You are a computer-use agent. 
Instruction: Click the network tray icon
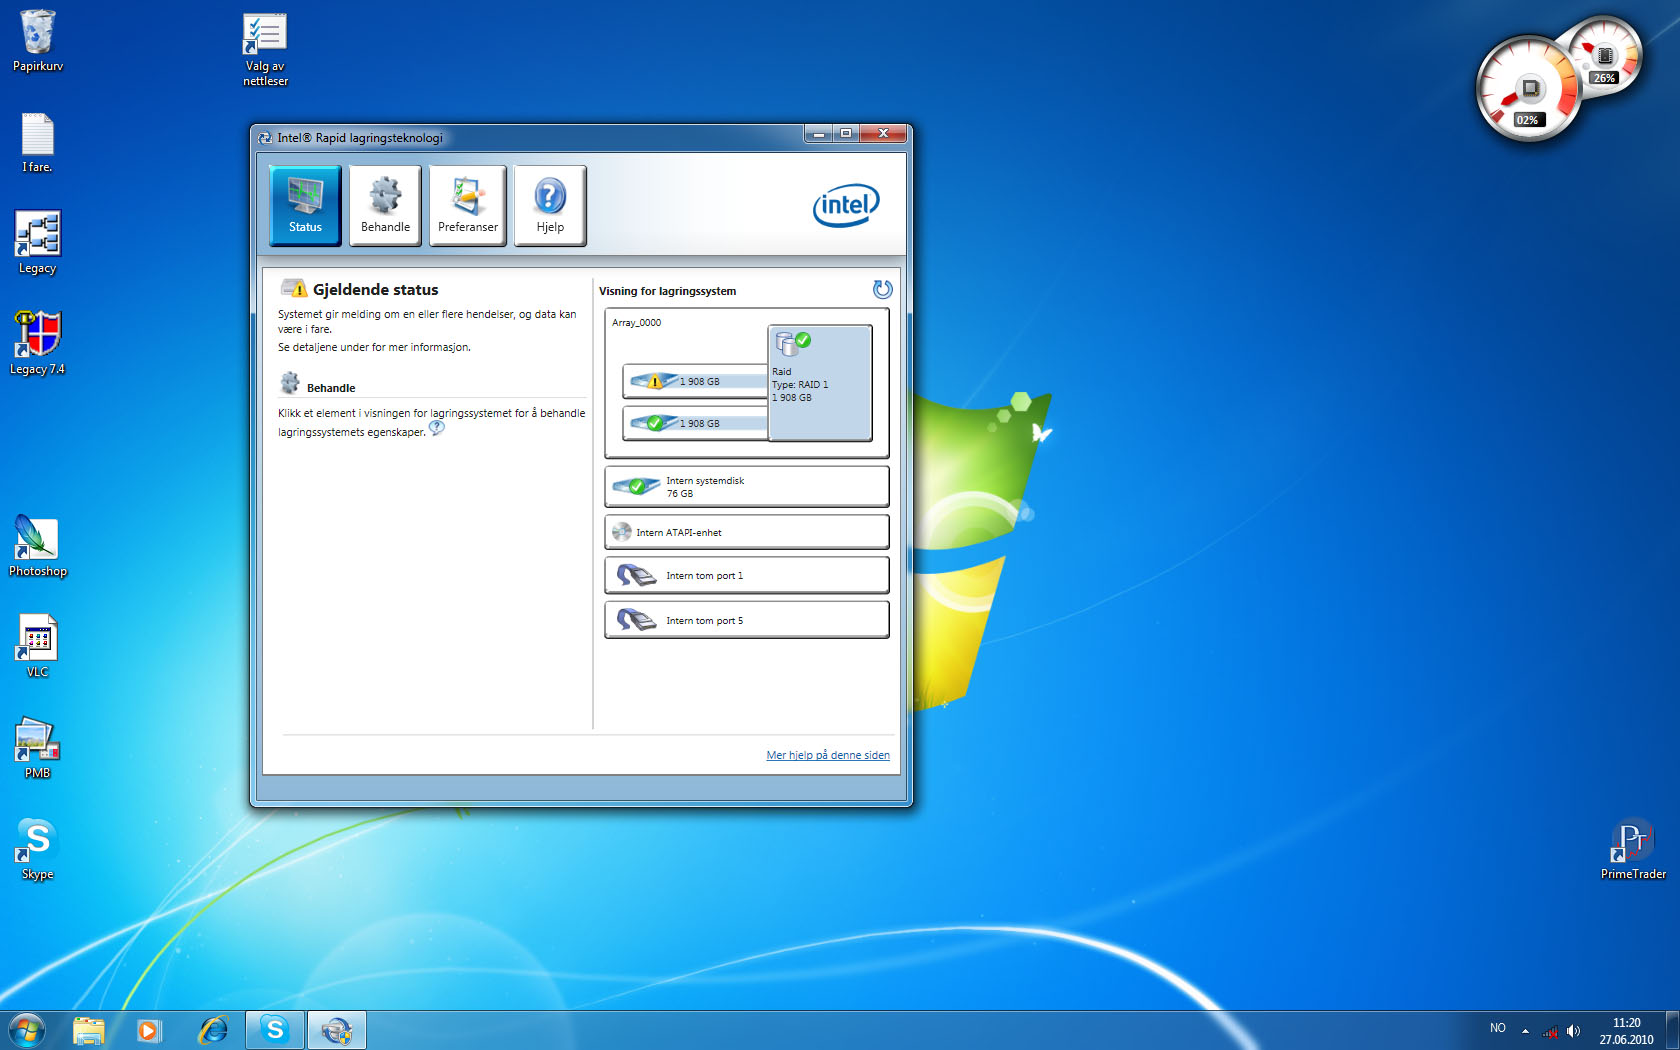1550,1031
